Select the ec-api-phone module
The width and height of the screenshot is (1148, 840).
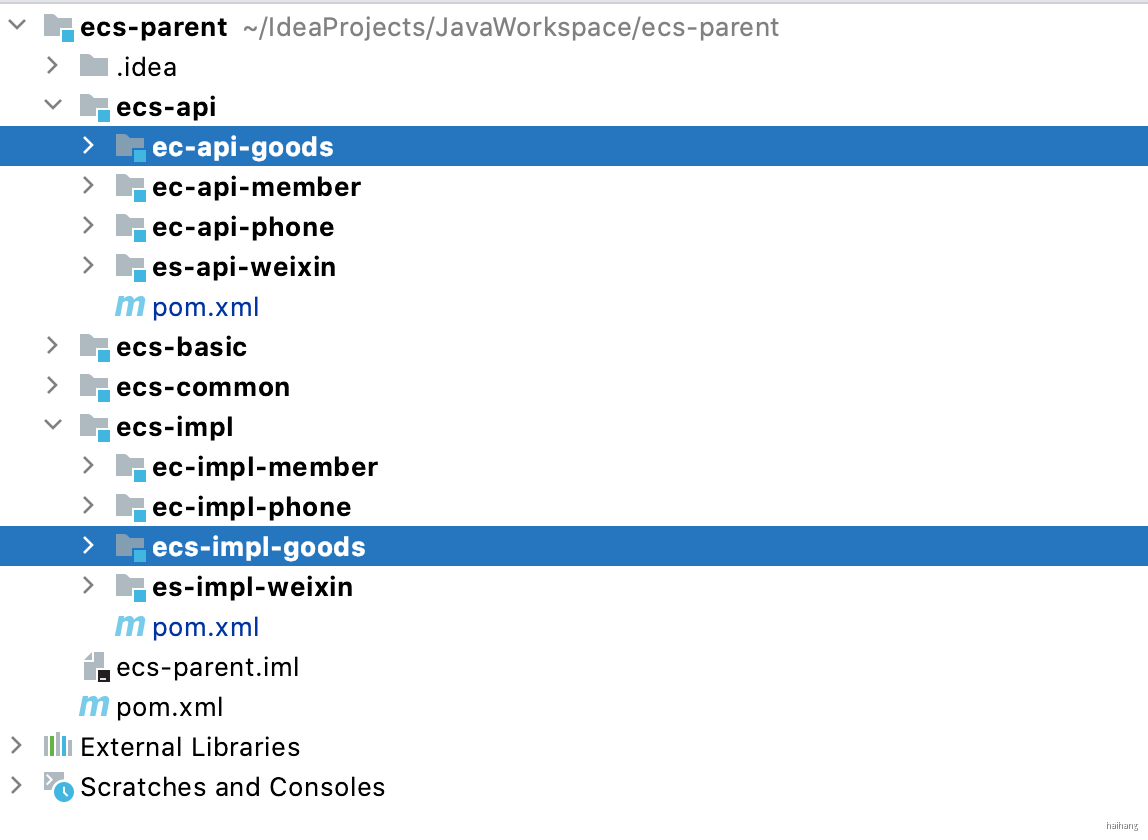[x=243, y=227]
